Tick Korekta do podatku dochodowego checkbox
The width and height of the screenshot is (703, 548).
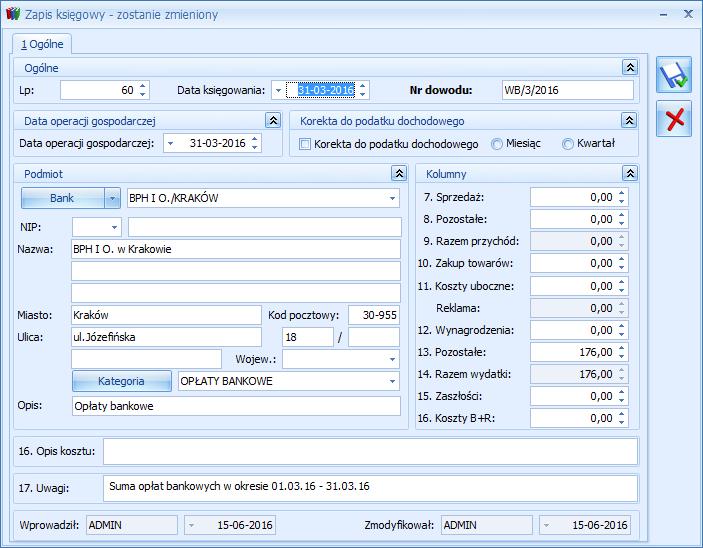[x=305, y=144]
